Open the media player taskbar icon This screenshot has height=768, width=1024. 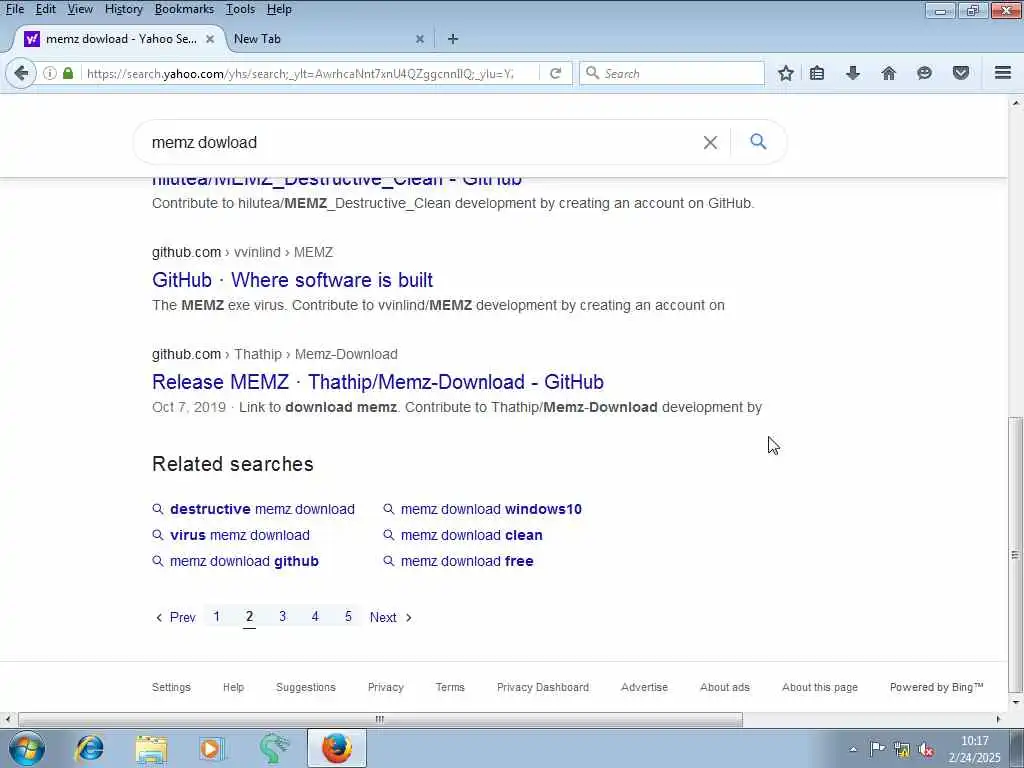coord(212,748)
